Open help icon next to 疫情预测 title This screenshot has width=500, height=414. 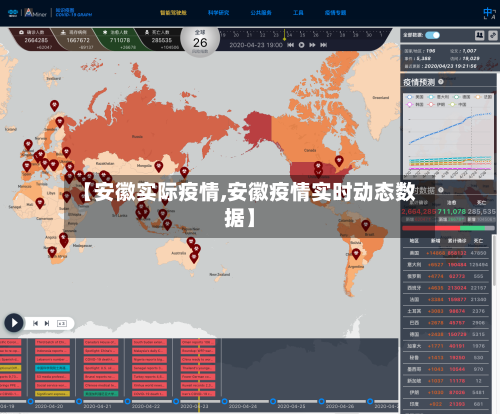click(x=441, y=82)
